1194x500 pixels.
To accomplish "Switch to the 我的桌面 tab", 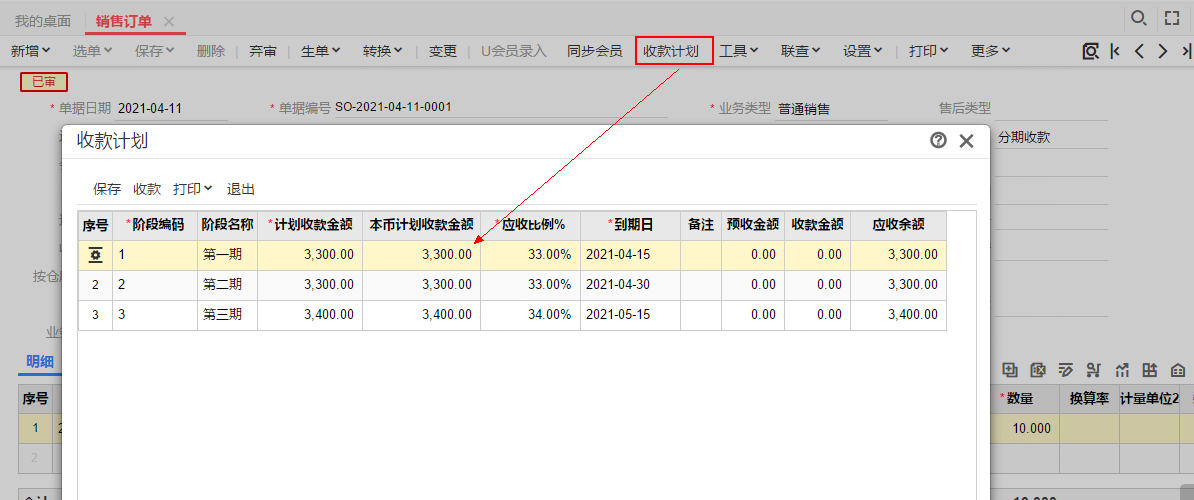I will pyautogui.click(x=43, y=21).
